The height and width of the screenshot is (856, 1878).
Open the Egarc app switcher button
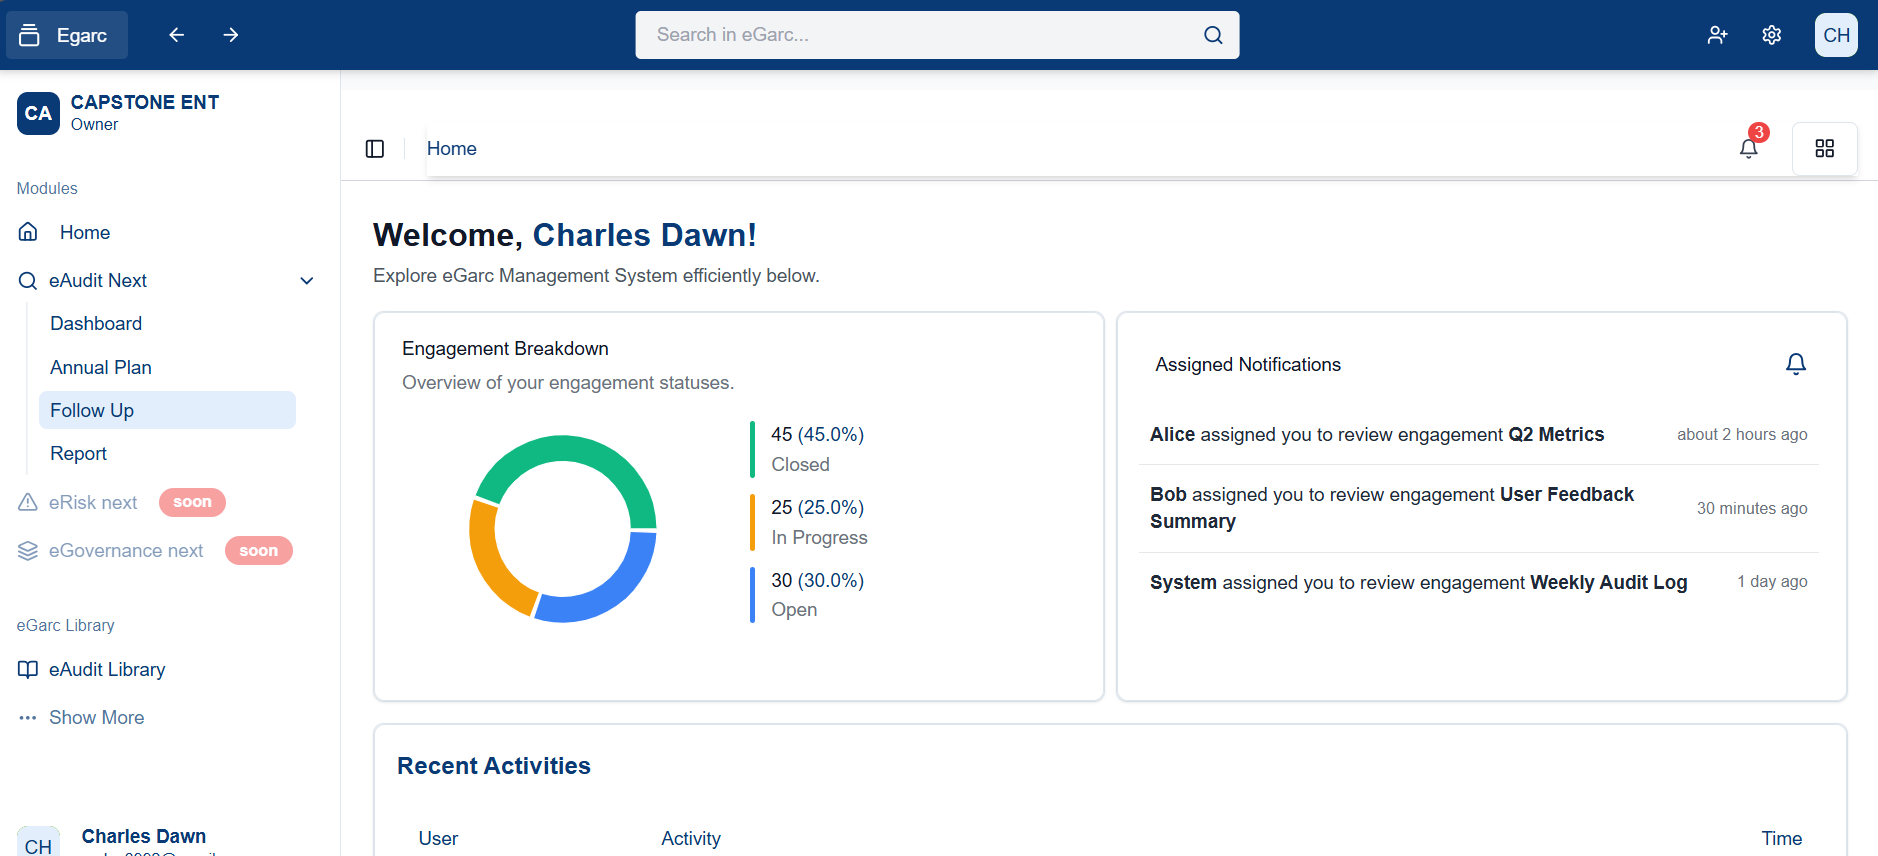(66, 35)
